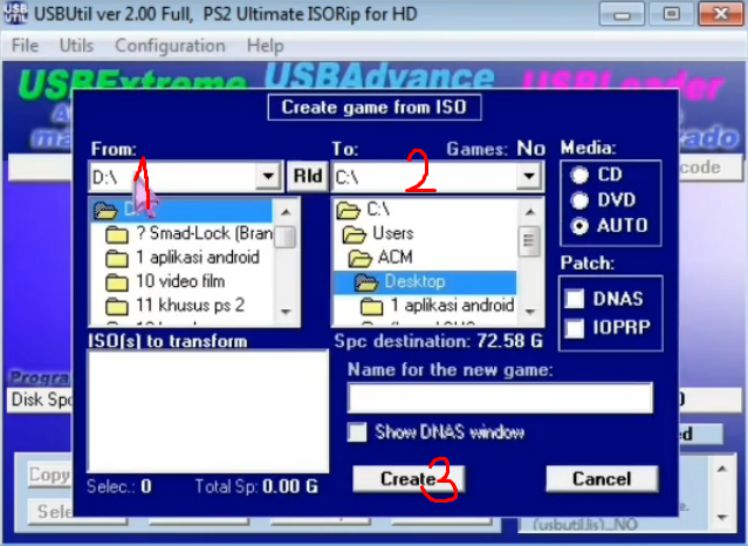Expand the To drive dropdown

529,176
